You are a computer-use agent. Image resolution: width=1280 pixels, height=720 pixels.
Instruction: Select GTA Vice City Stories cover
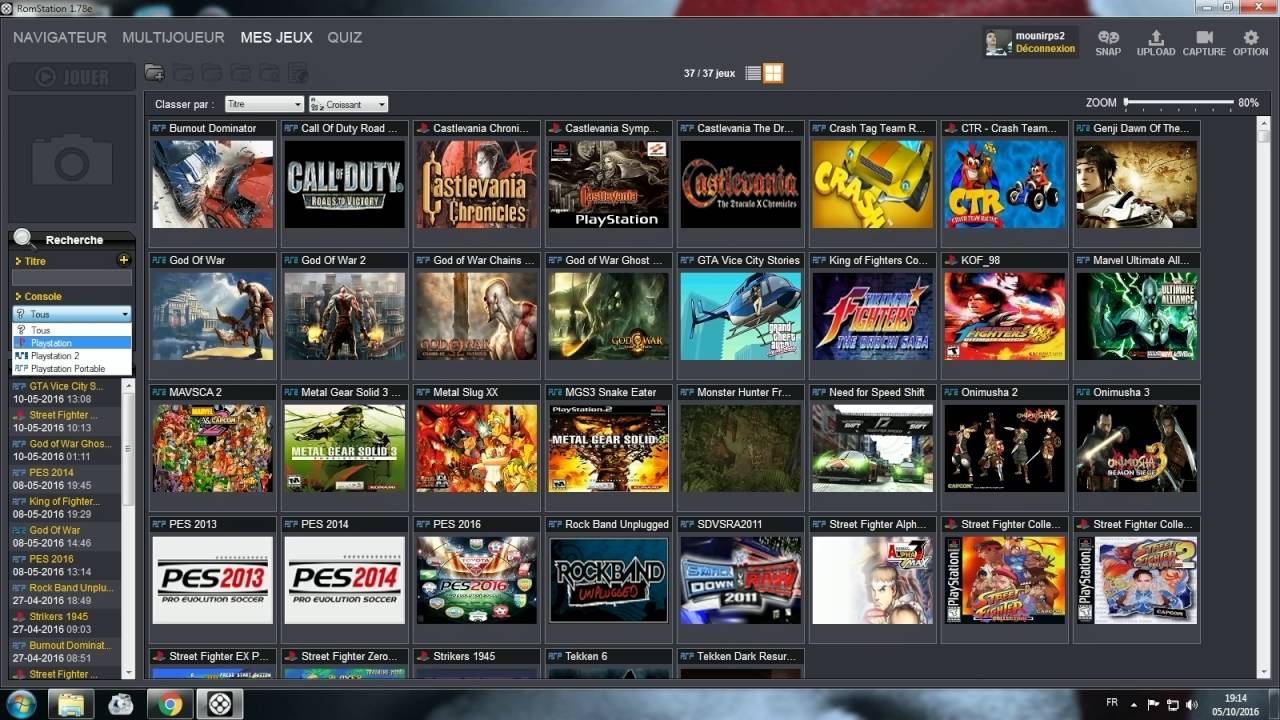[740, 316]
